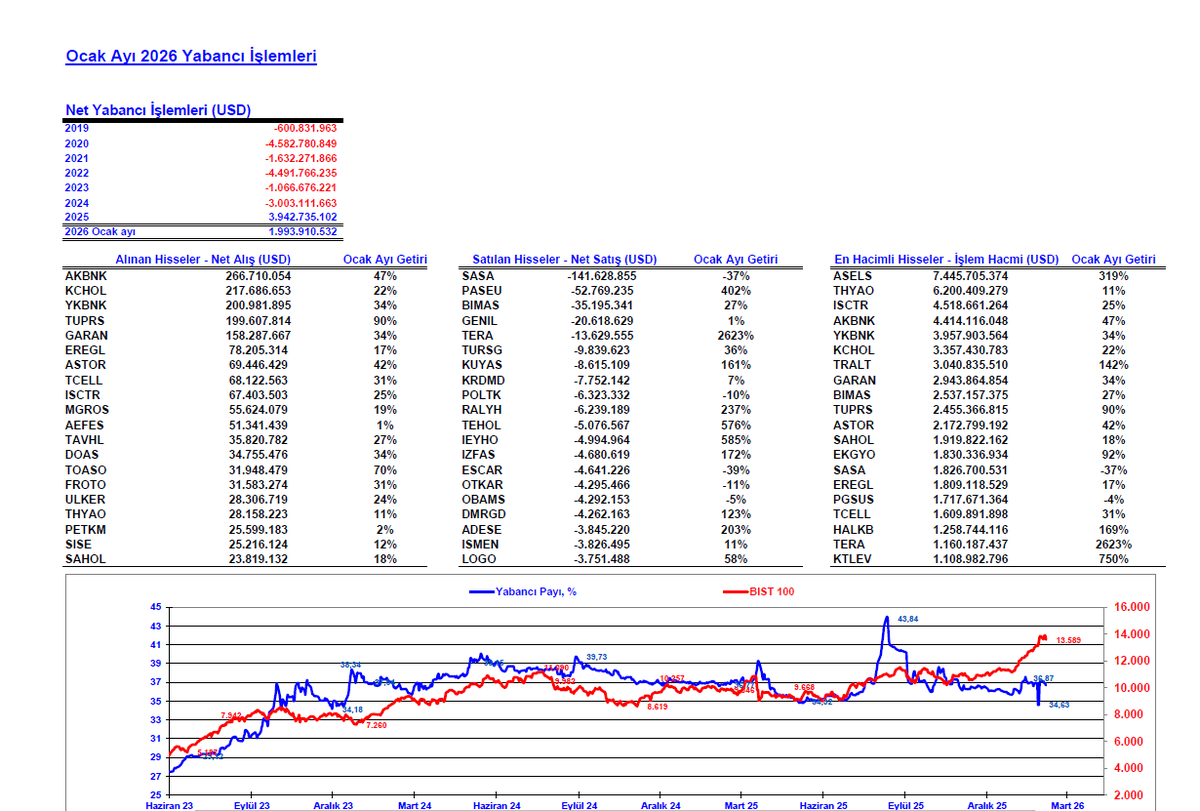Select KTLEV's 750% return value
The image size is (1200, 811).
pyautogui.click(x=1113, y=560)
